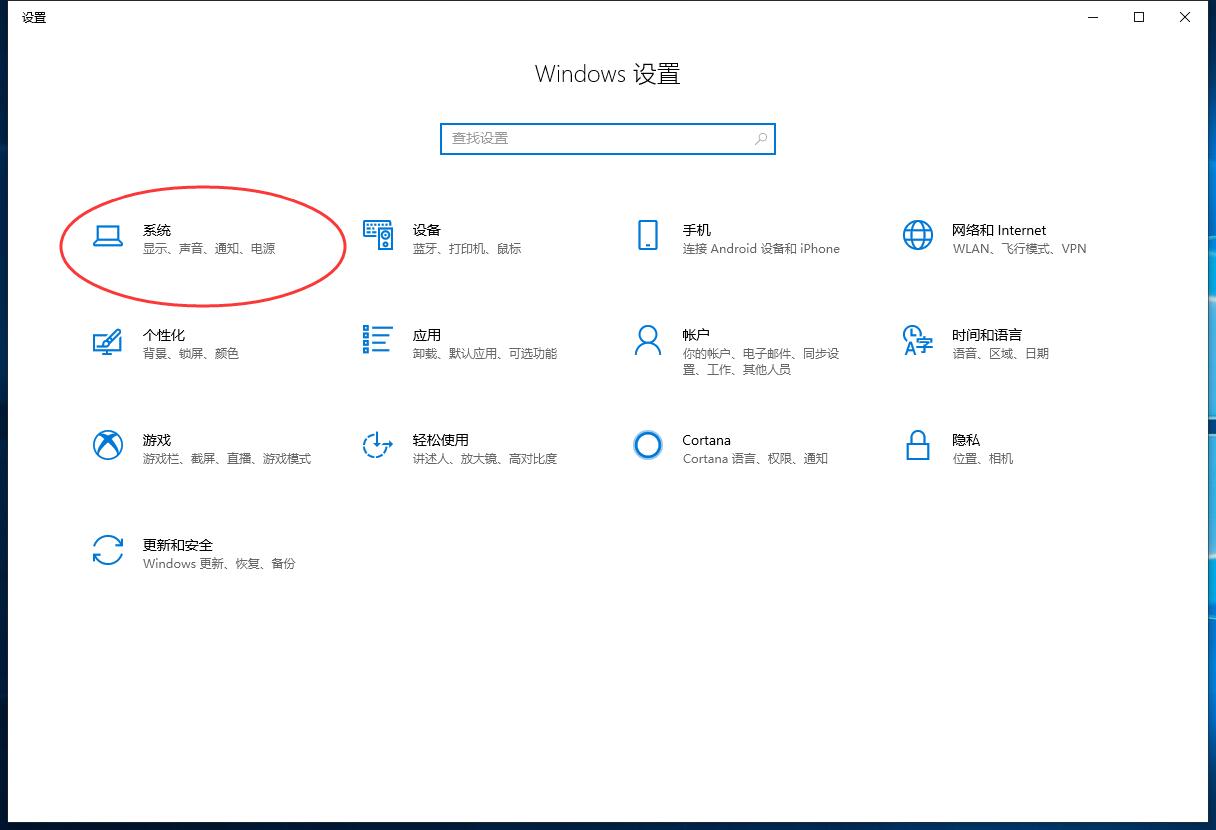The height and width of the screenshot is (830, 1216).
Task: Open the 网络和 Internet globe icon
Action: pyautogui.click(x=918, y=235)
